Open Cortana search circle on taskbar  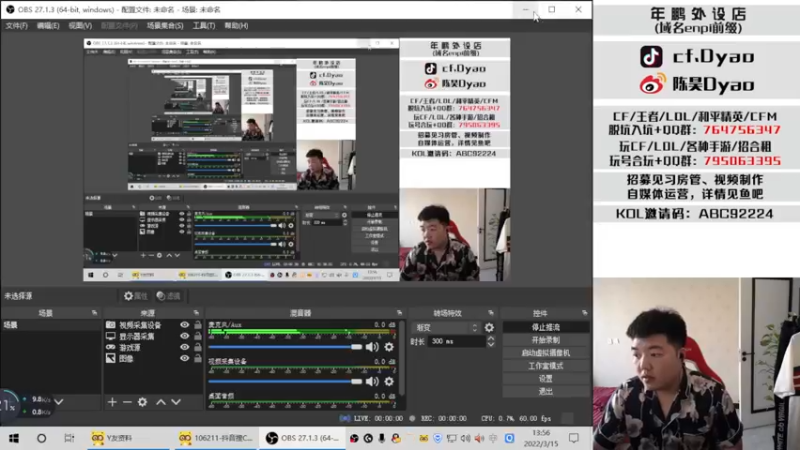point(41,438)
